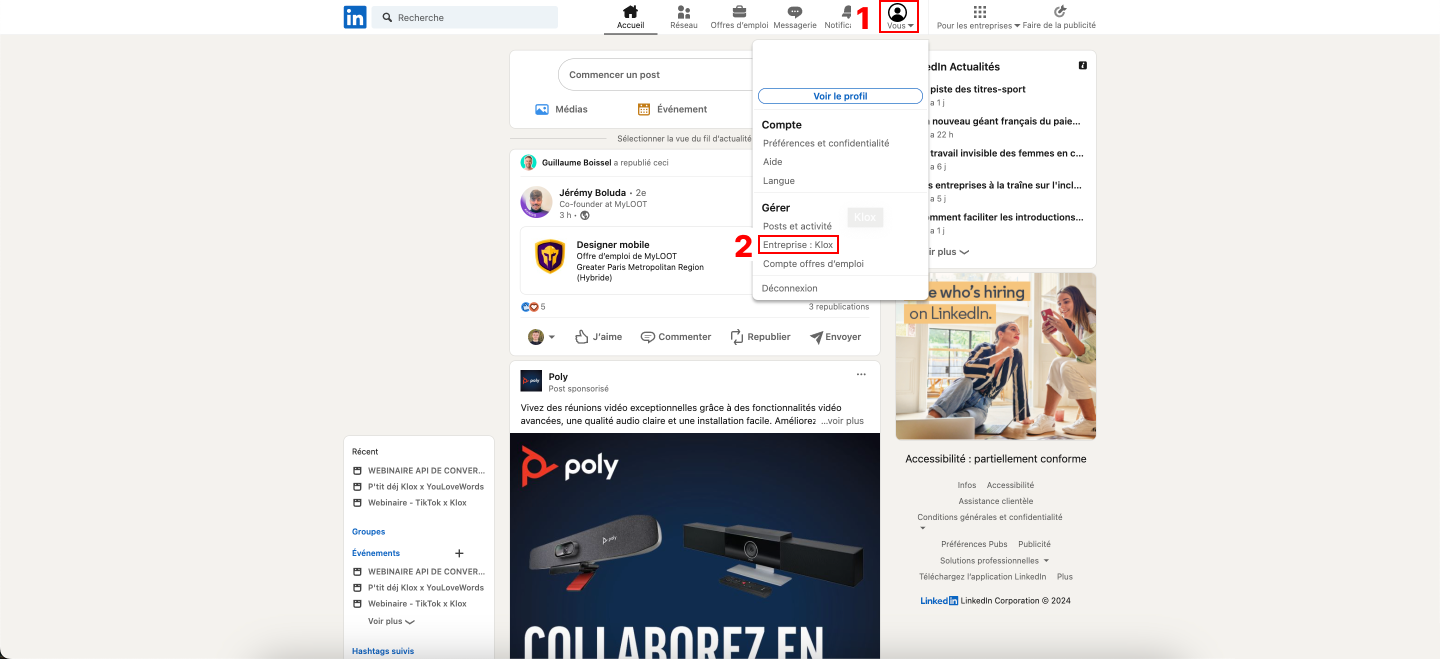Click the Accueil home icon
This screenshot has height=659, width=1440.
click(630, 12)
